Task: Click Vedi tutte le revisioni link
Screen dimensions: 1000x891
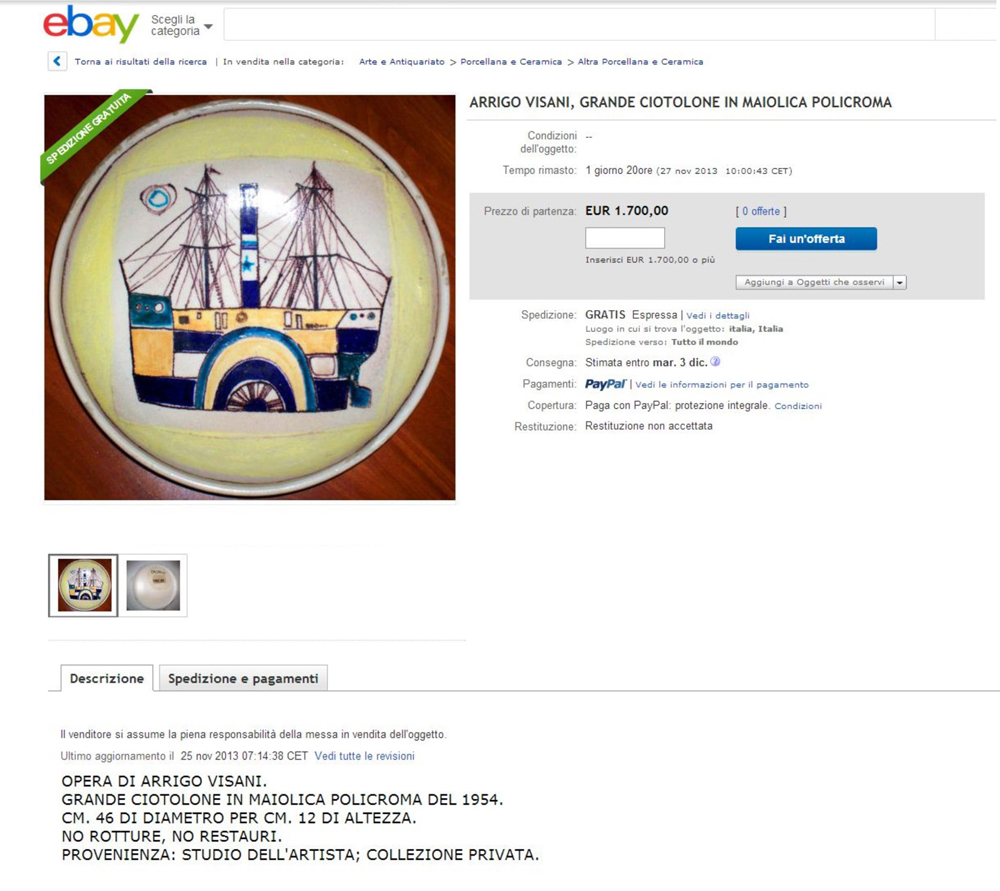Action: 364,756
